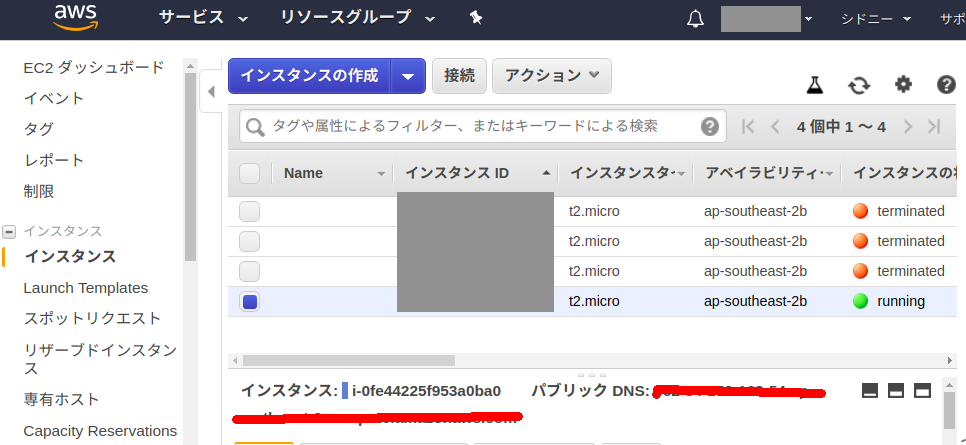This screenshot has width=966, height=445.
Task: Maximize the details pane layout icon
Action: tap(922, 390)
